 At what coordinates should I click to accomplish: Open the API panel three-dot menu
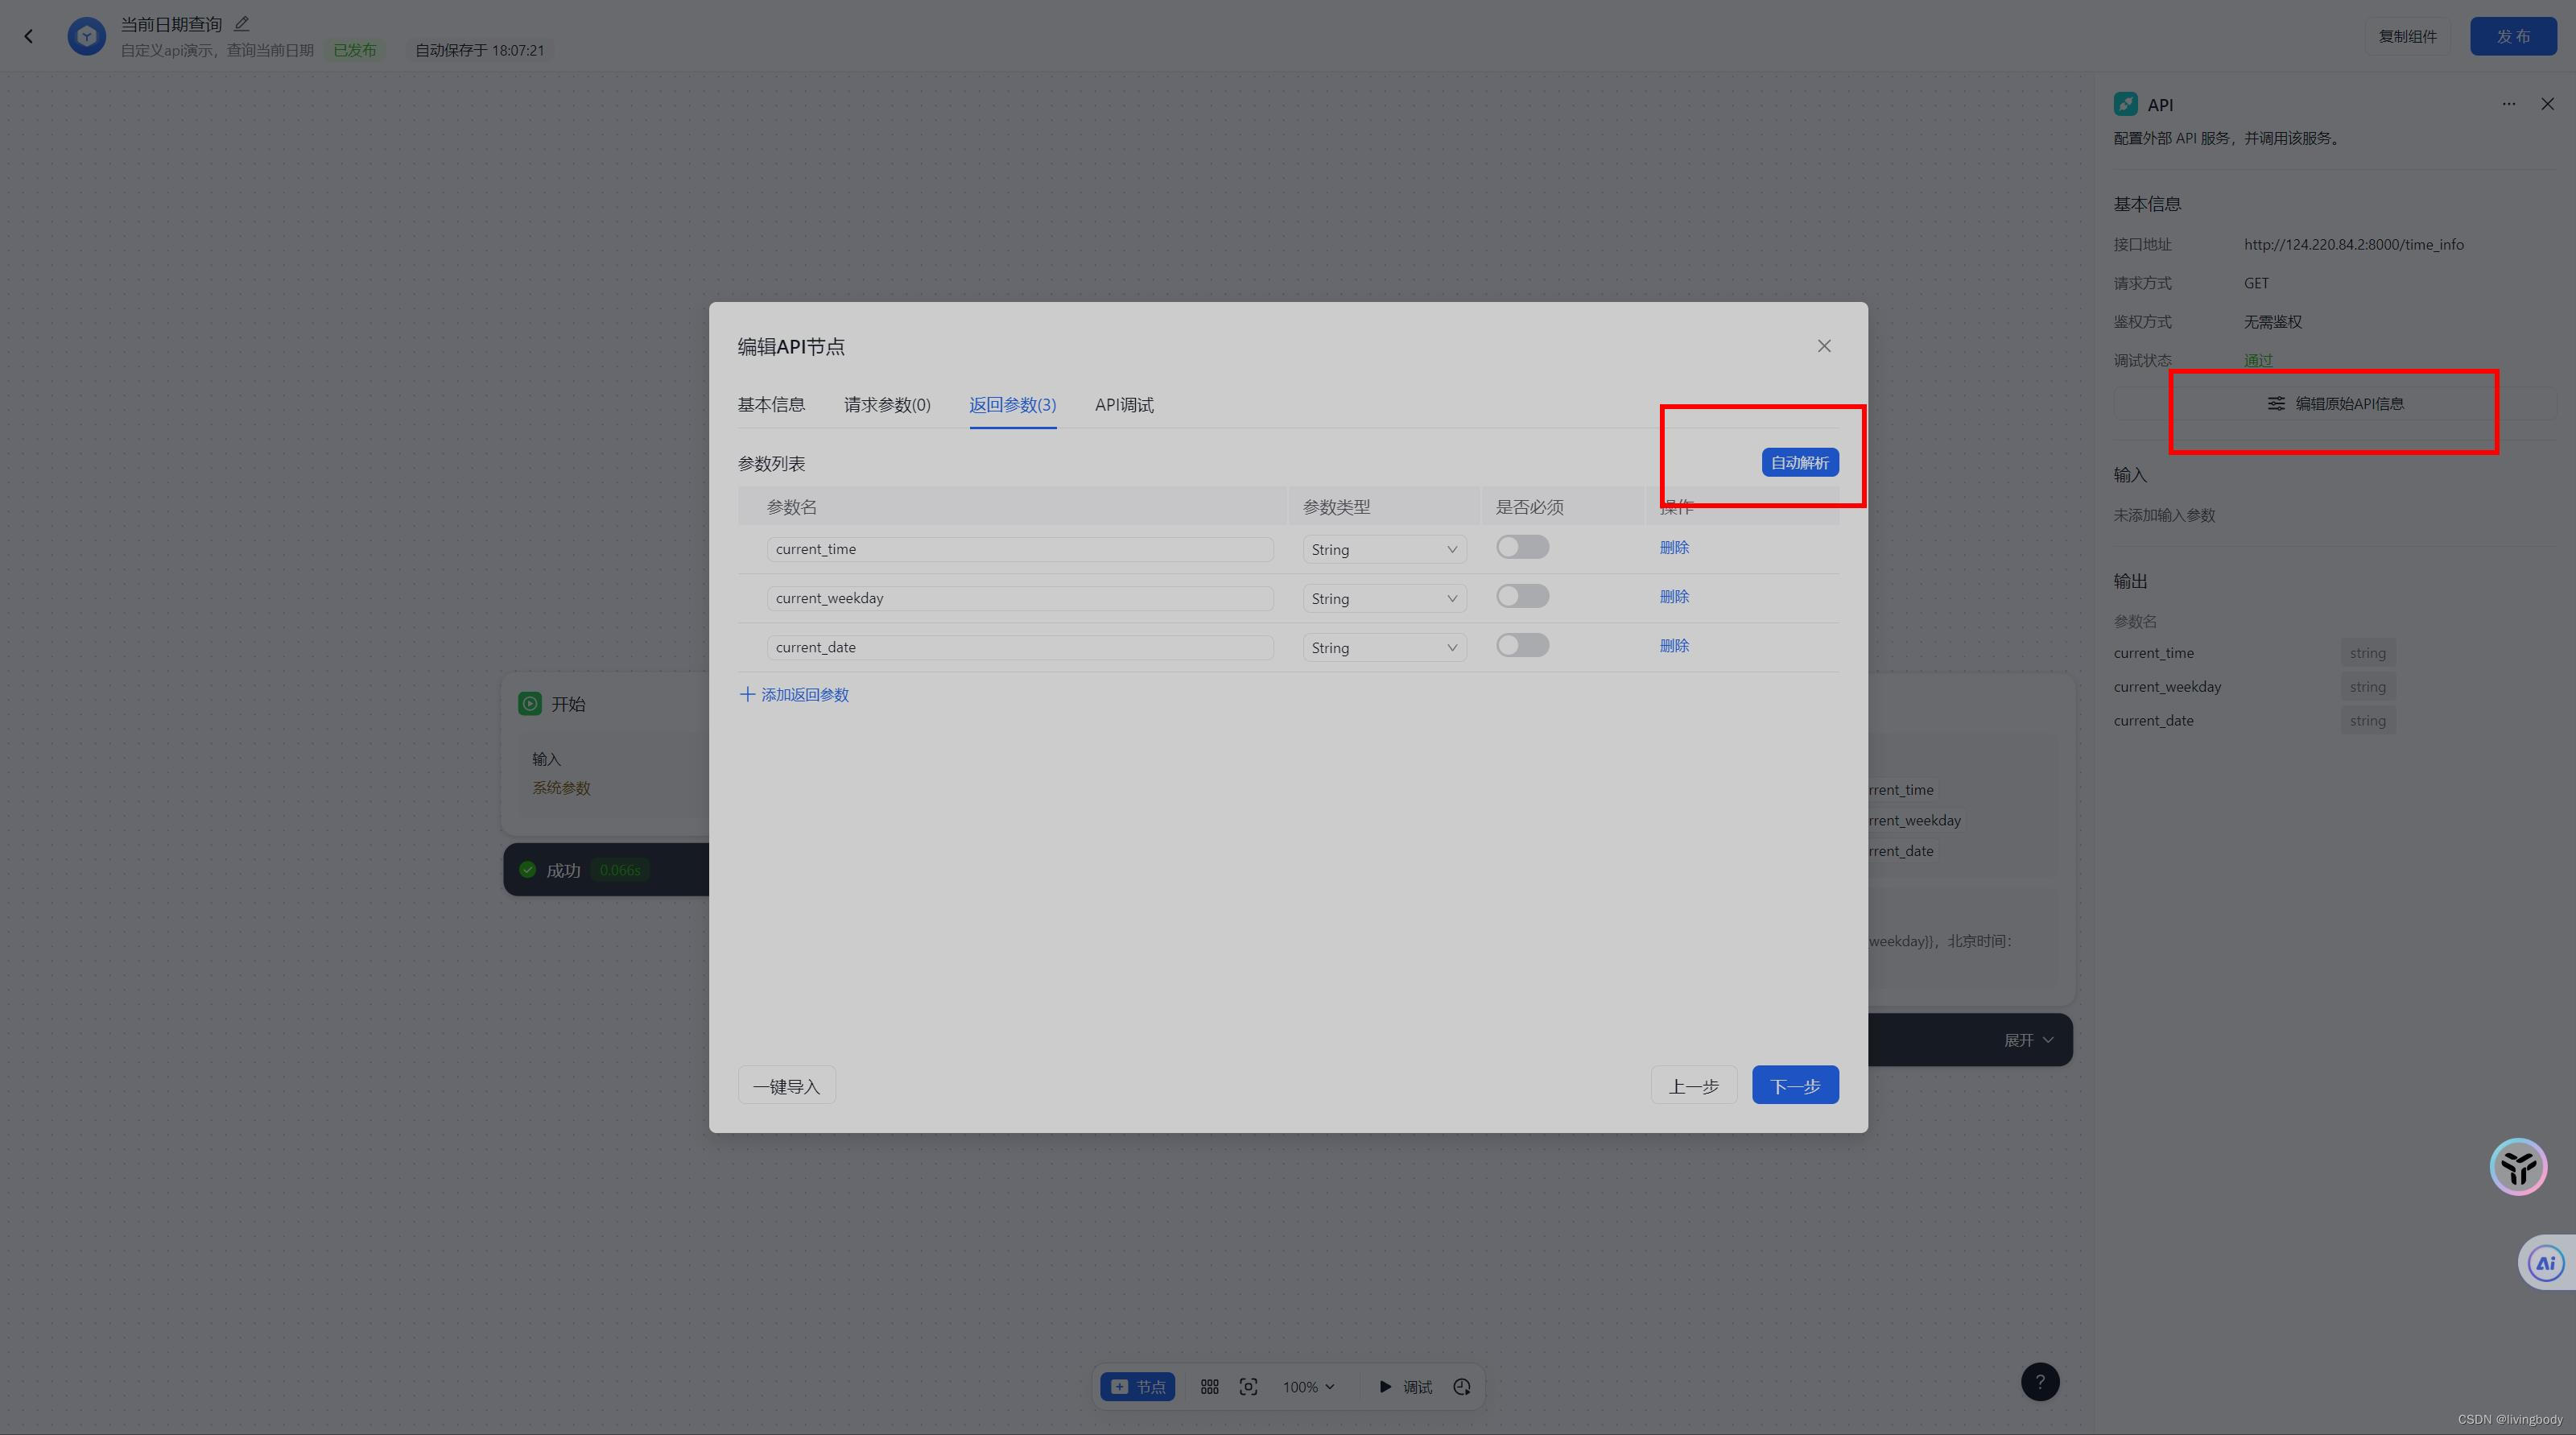point(2509,104)
